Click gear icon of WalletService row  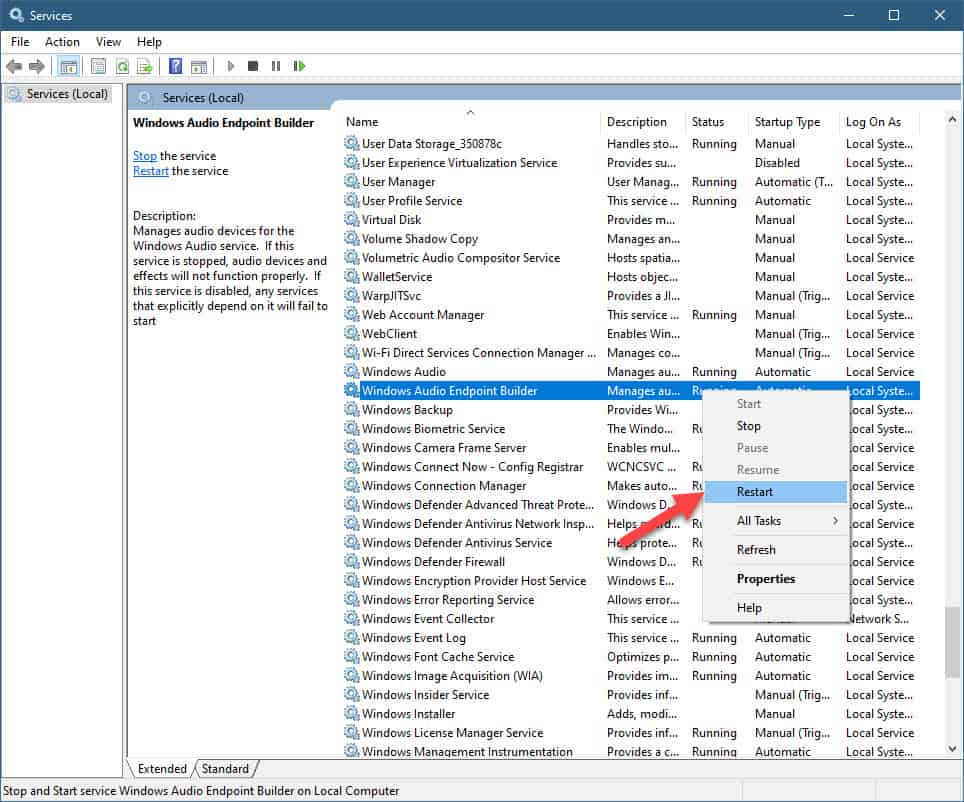[x=352, y=277]
